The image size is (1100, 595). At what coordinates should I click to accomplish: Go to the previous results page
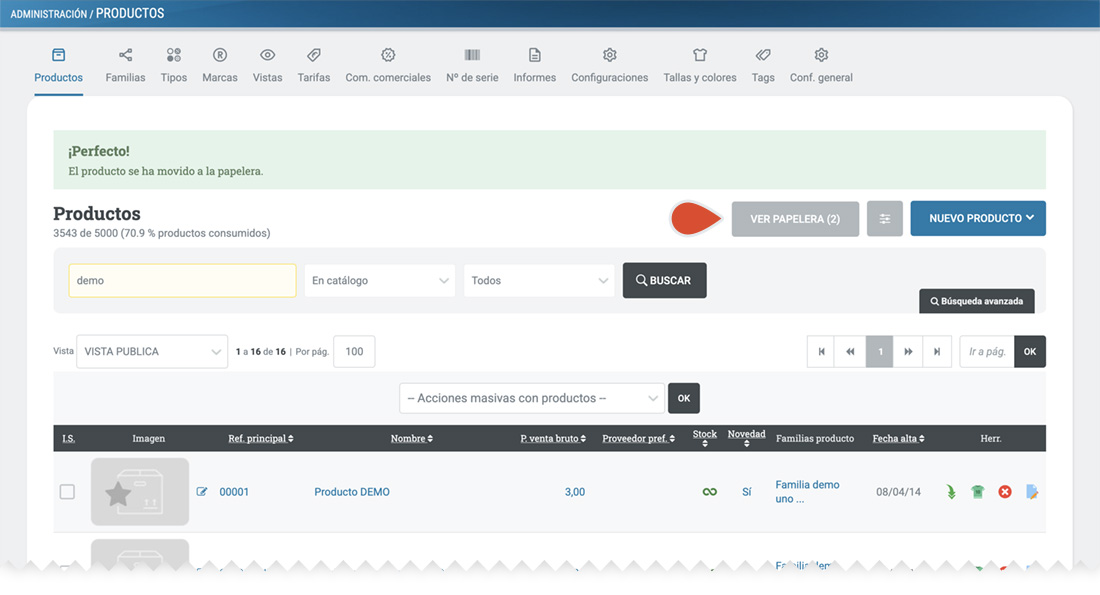(x=850, y=352)
